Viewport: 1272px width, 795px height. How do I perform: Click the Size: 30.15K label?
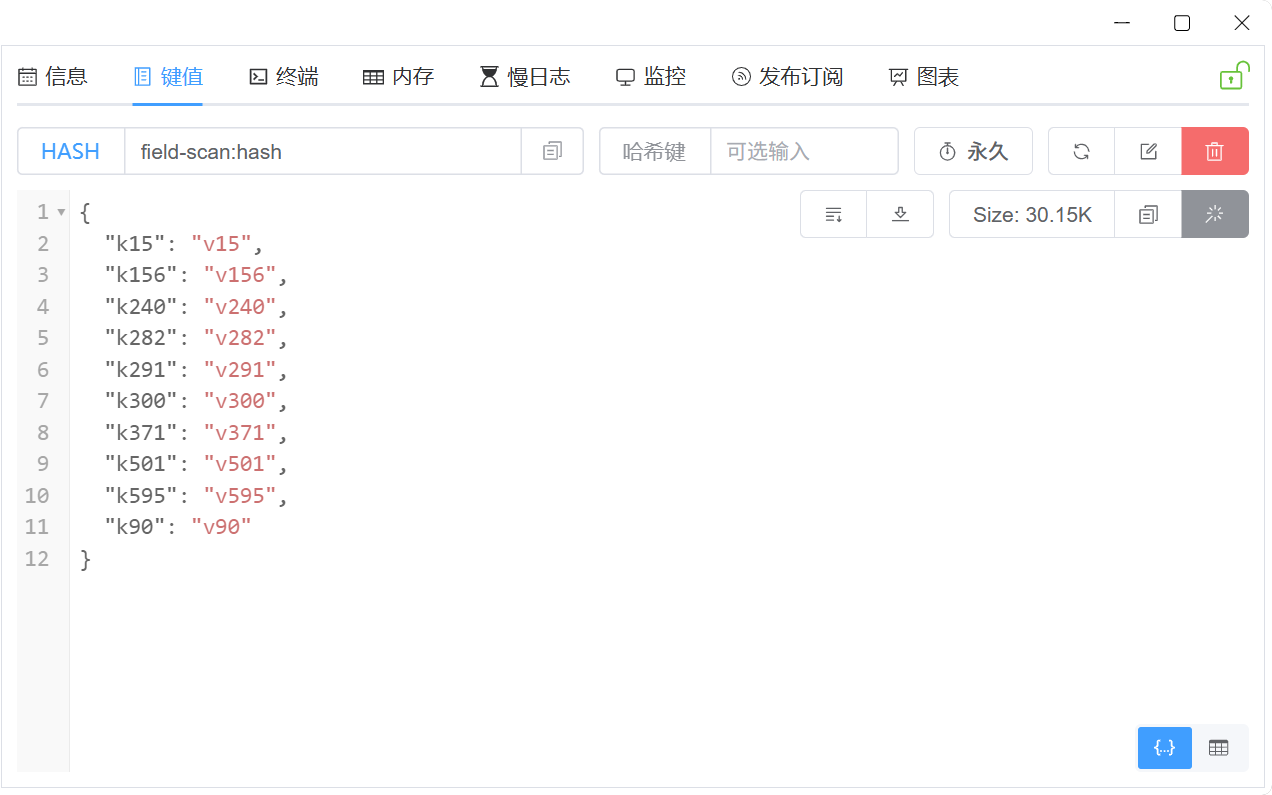[1032, 214]
